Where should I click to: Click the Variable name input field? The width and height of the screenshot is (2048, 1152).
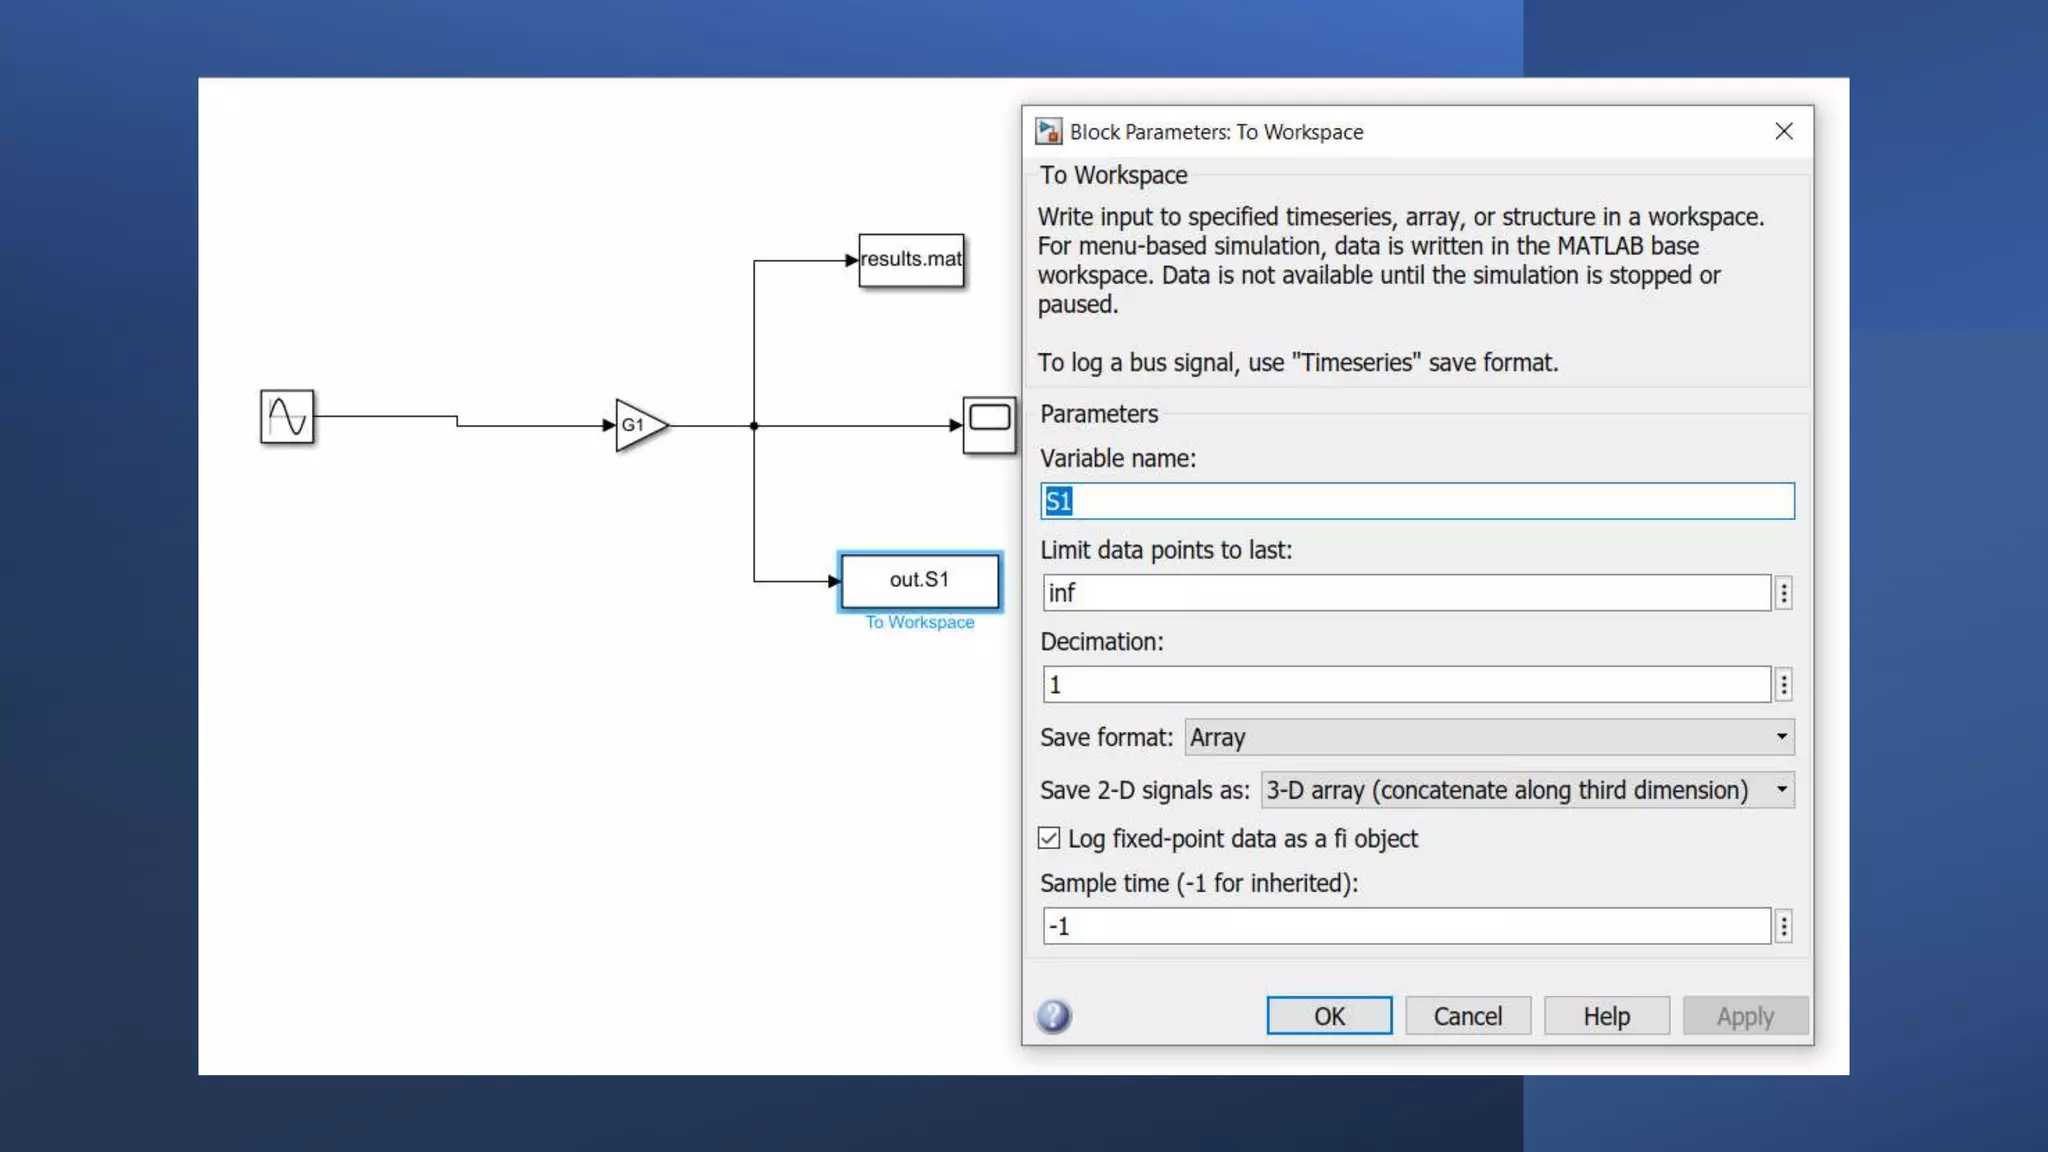point(1416,501)
